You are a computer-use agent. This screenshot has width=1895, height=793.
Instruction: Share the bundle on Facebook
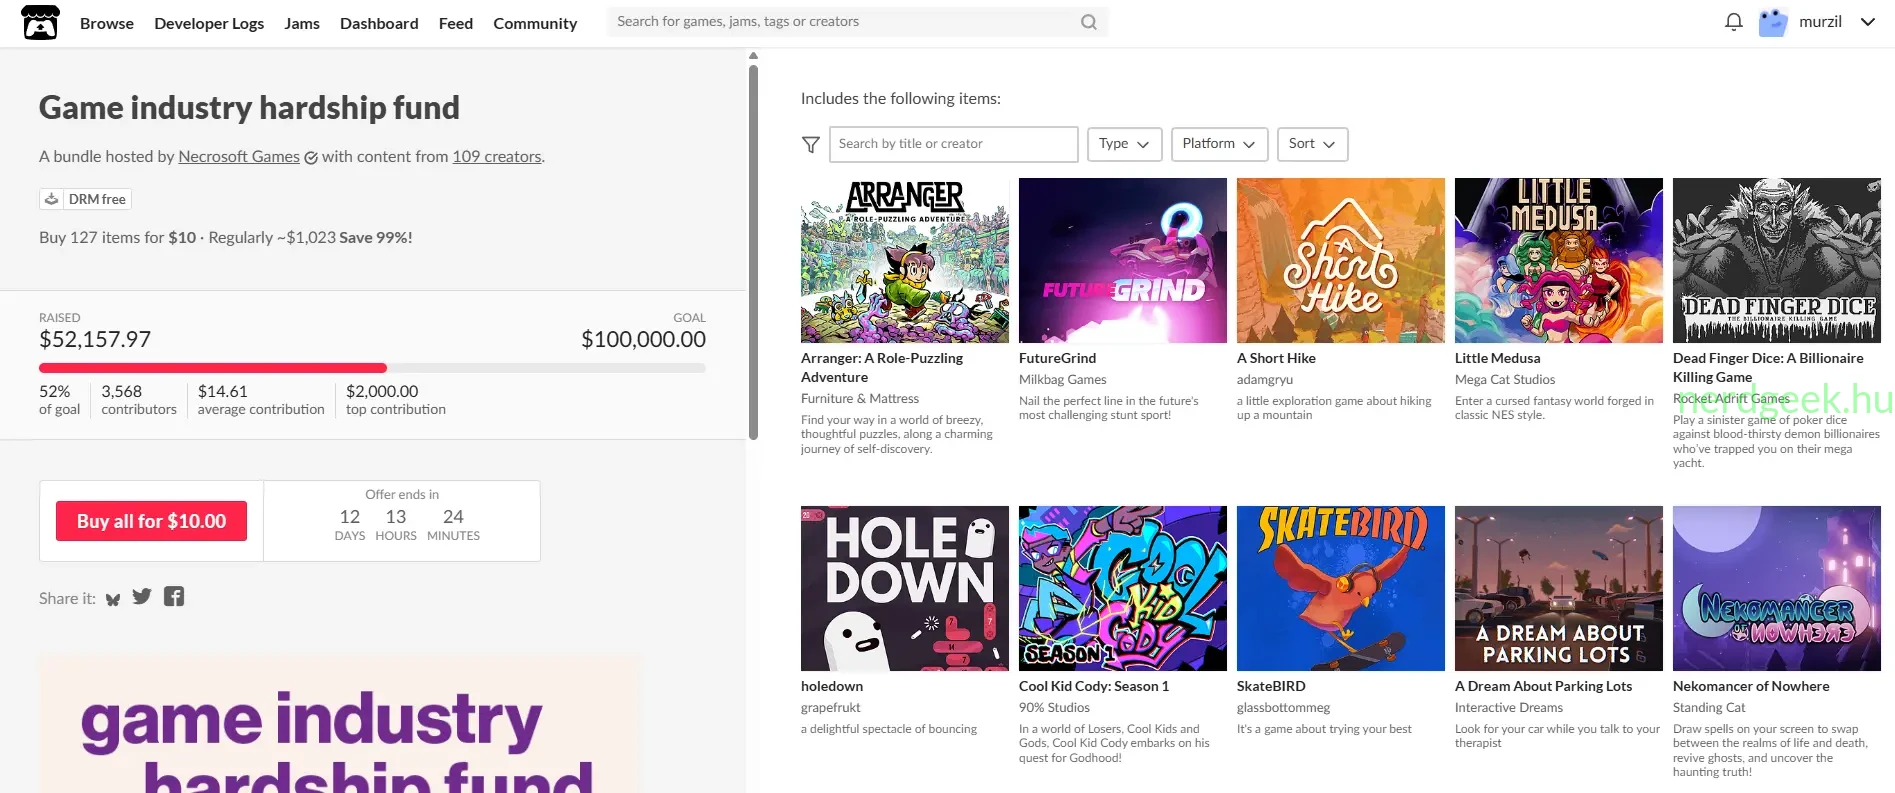174,597
